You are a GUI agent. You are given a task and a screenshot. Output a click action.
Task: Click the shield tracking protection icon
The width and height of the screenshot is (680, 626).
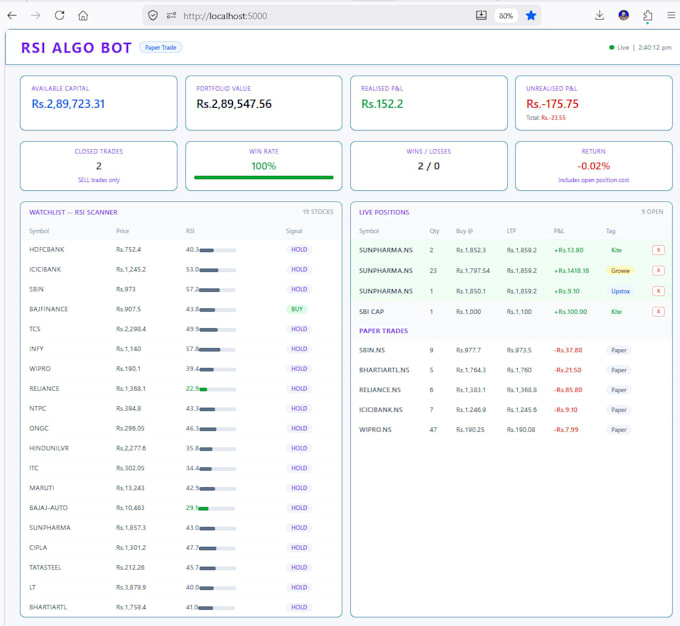click(x=153, y=16)
